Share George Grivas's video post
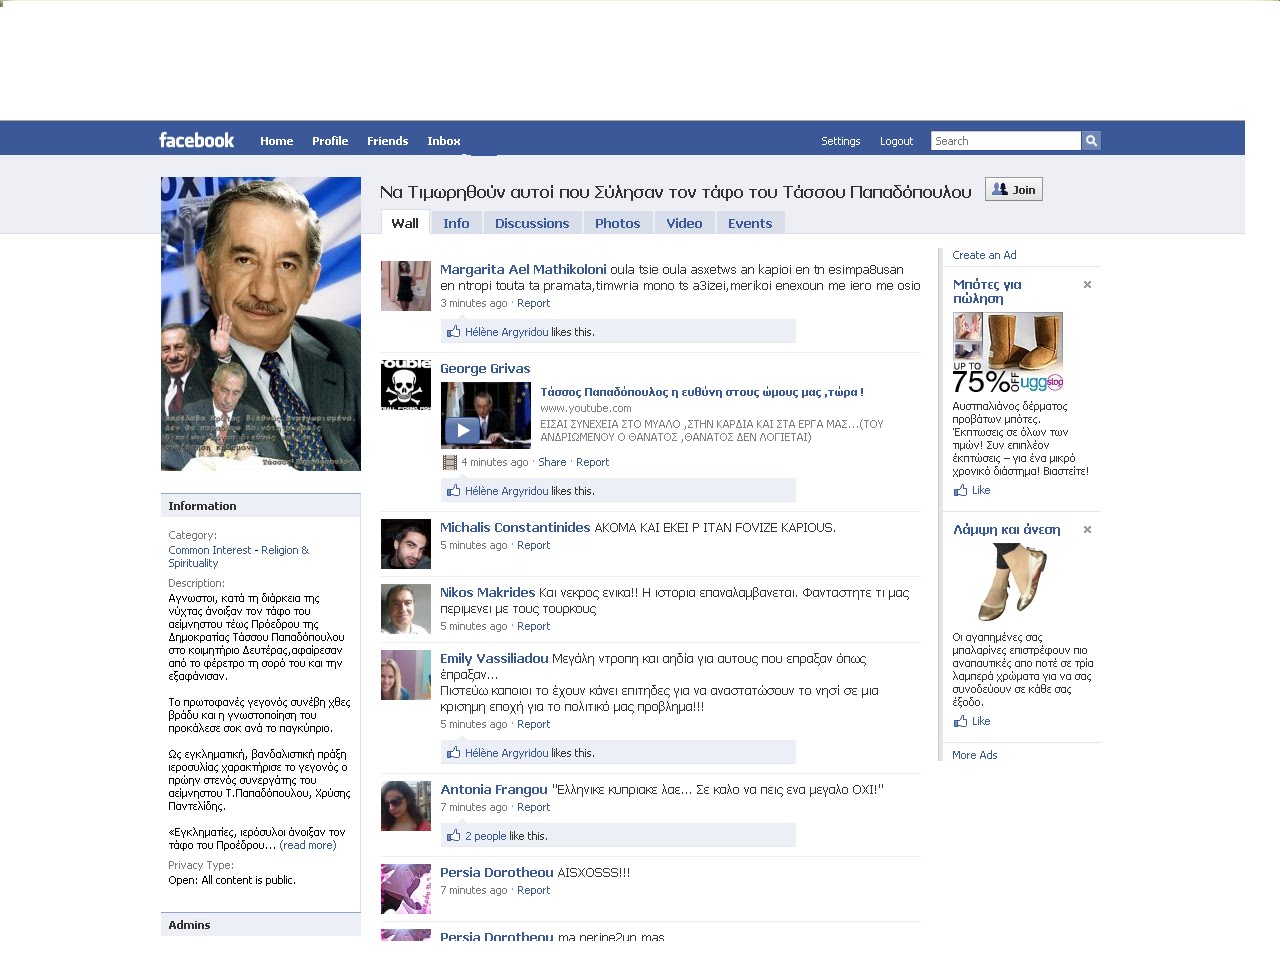Viewport: 1280px width, 961px height. point(552,462)
